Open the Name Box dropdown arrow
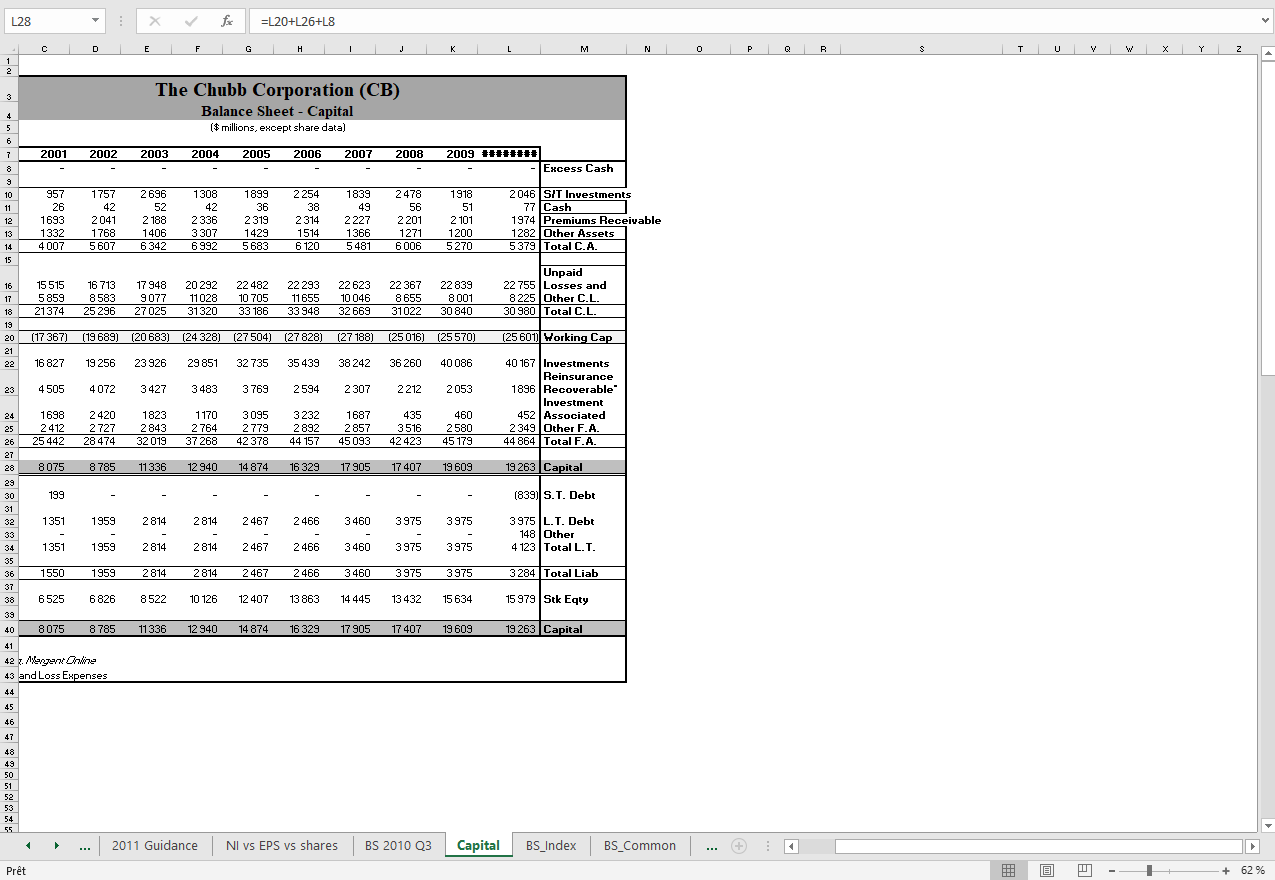This screenshot has height=880, width=1275. pyautogui.click(x=95, y=21)
